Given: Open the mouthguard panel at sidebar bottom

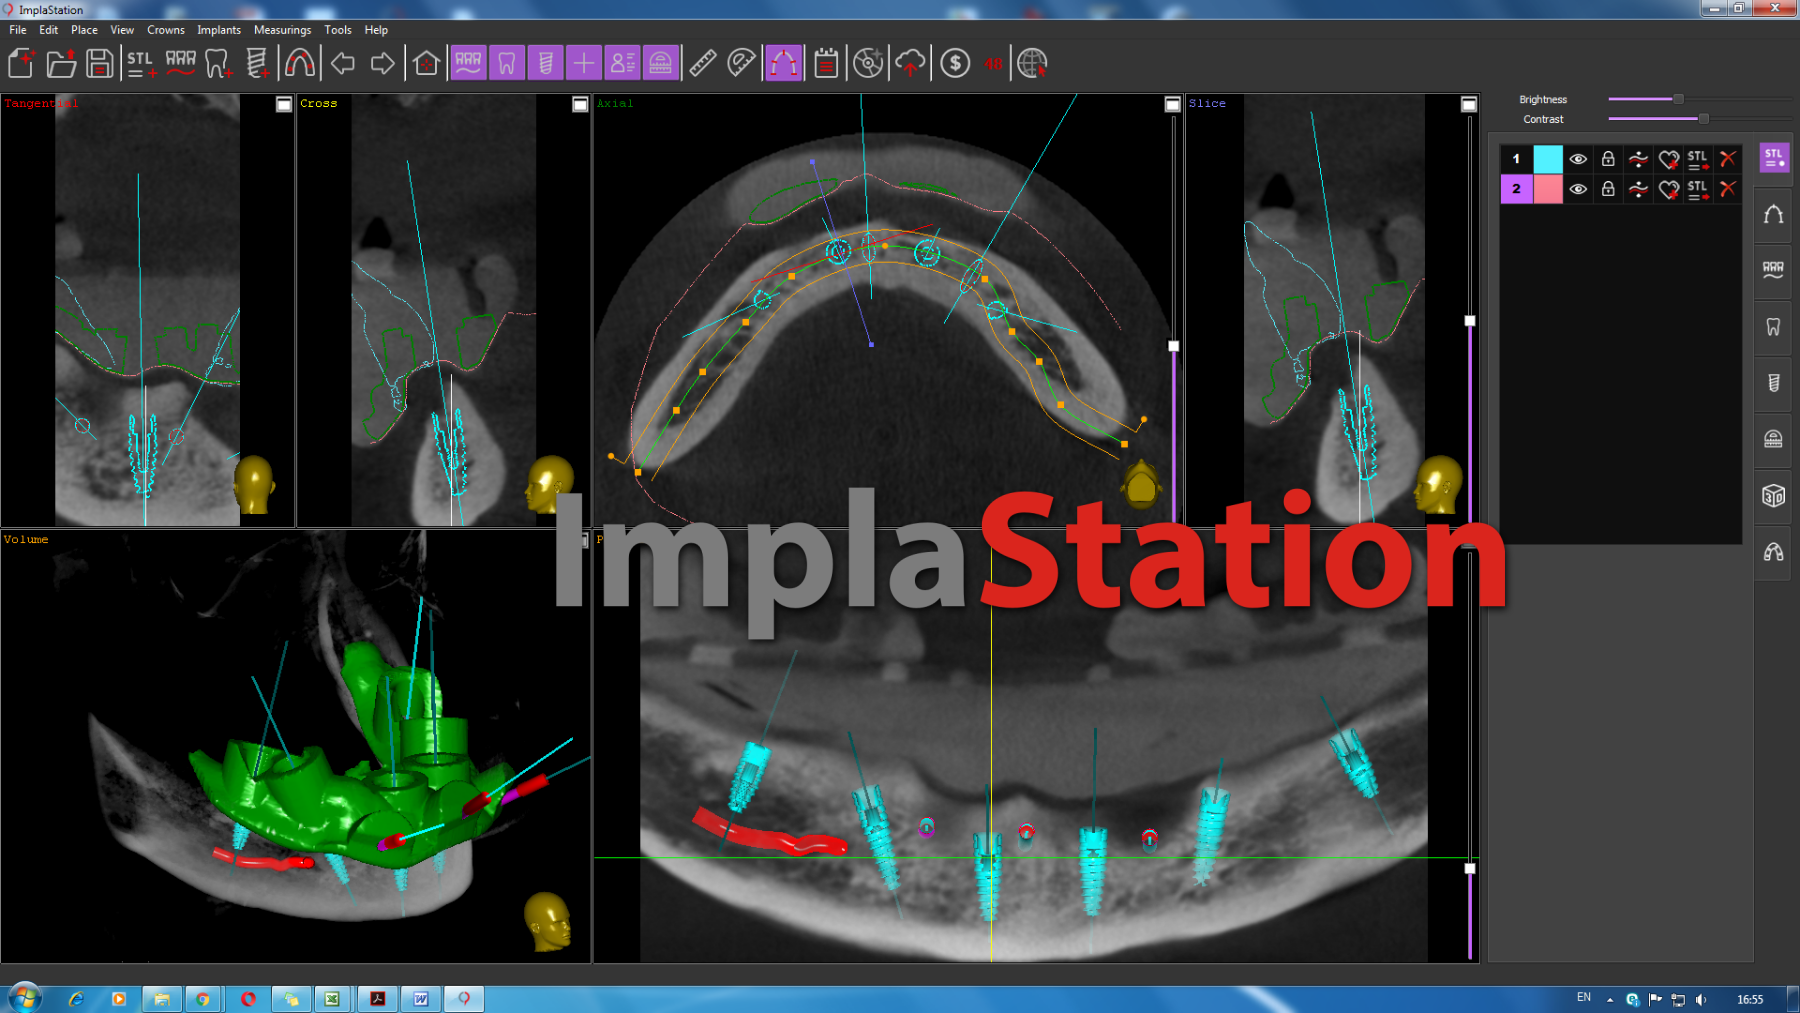Looking at the screenshot, I should [x=1774, y=552].
